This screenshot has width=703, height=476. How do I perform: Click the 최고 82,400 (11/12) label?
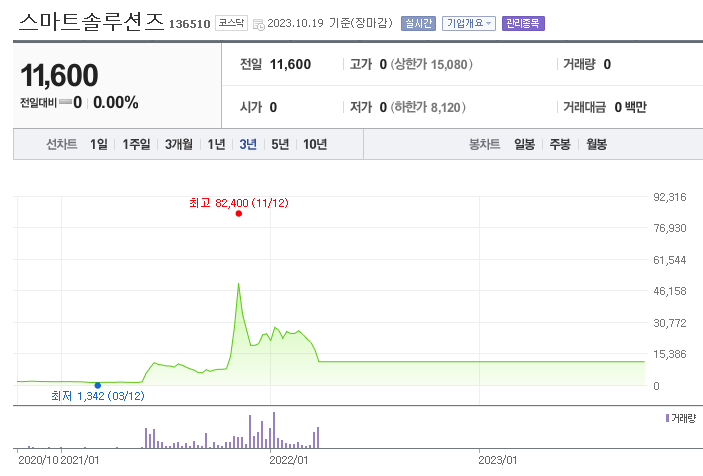point(239,203)
